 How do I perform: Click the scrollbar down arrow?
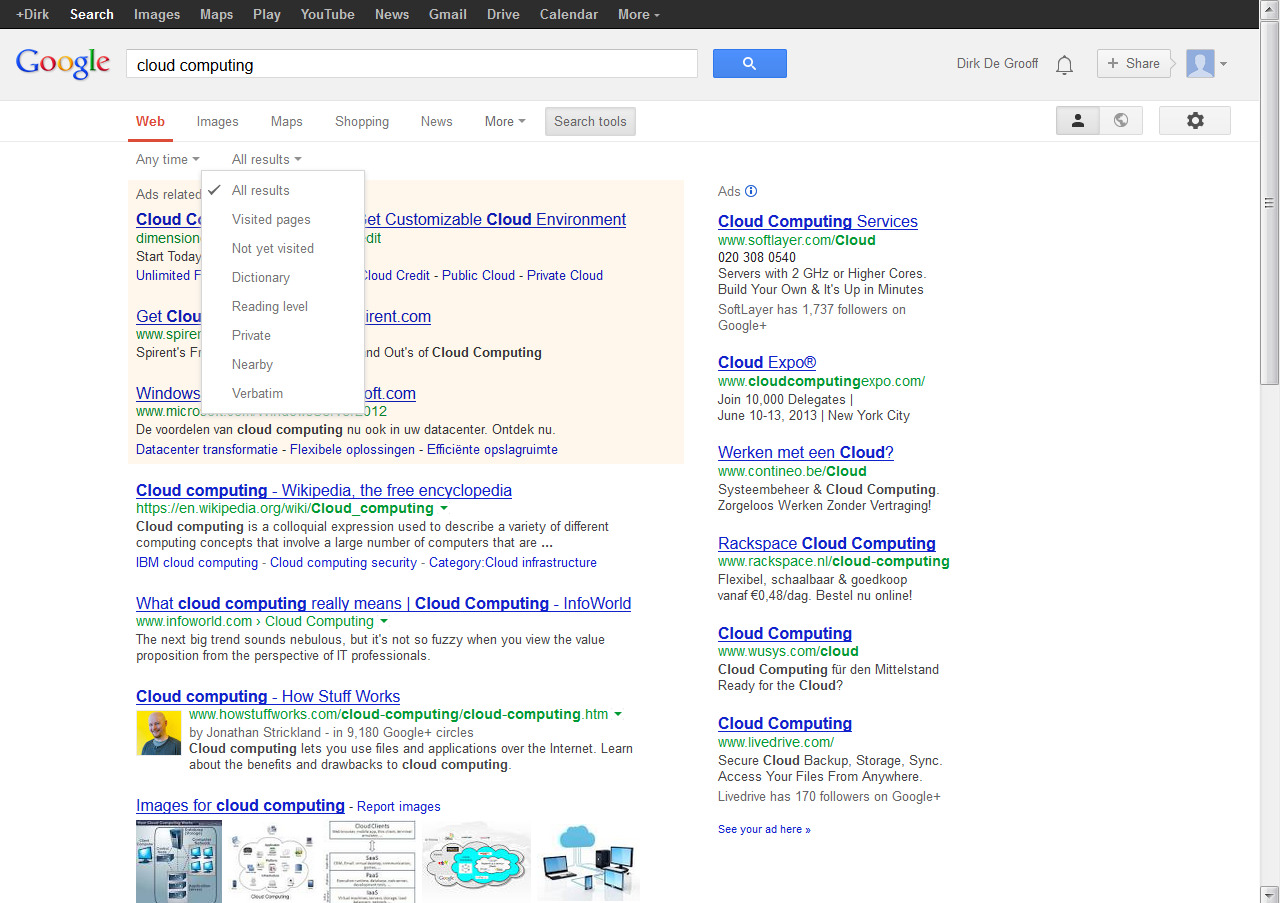tap(1269, 894)
